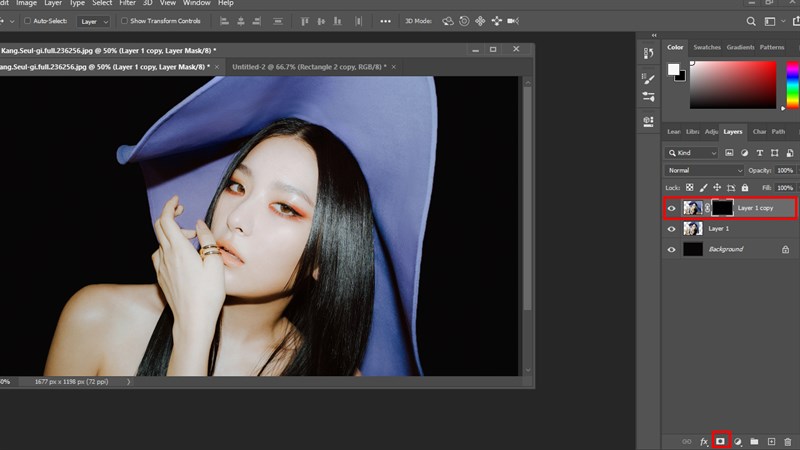Click the align bottom edges icon

point(337,21)
